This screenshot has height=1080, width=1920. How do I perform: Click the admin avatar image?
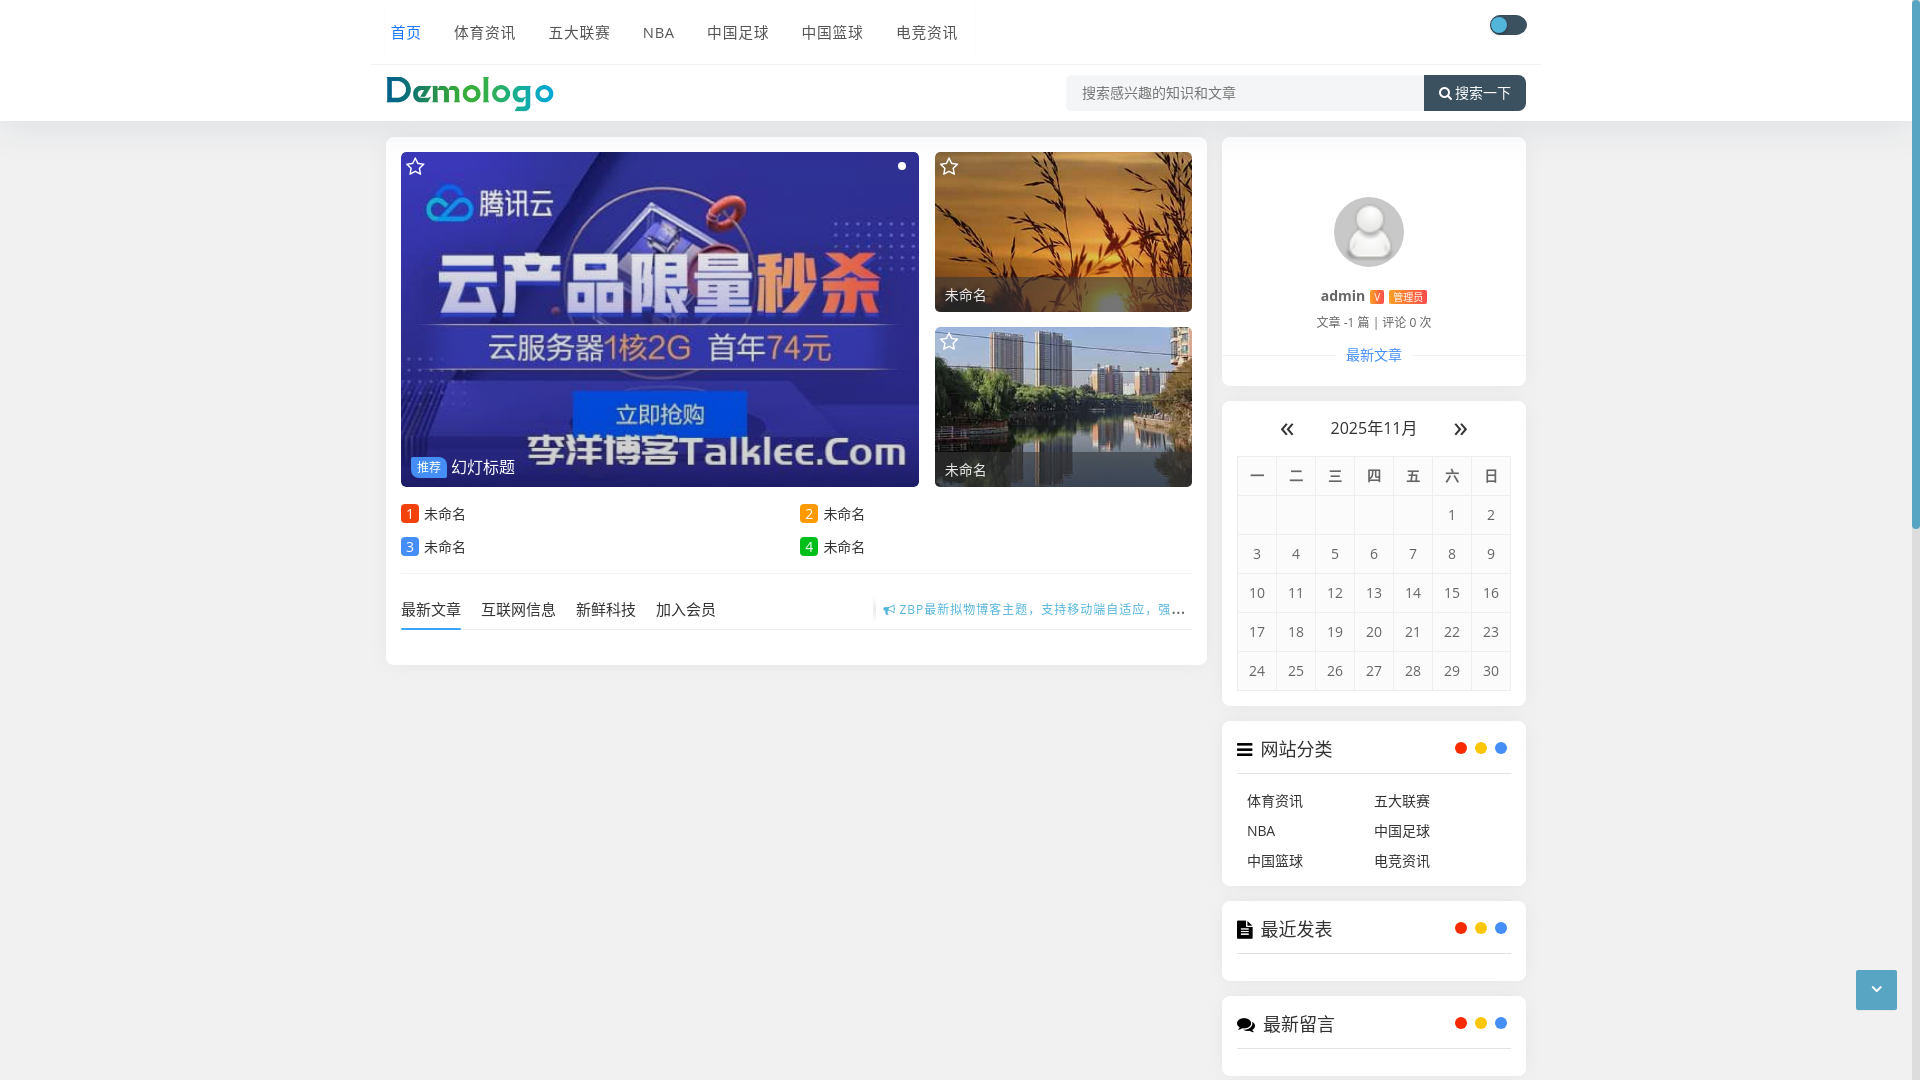coord(1368,232)
